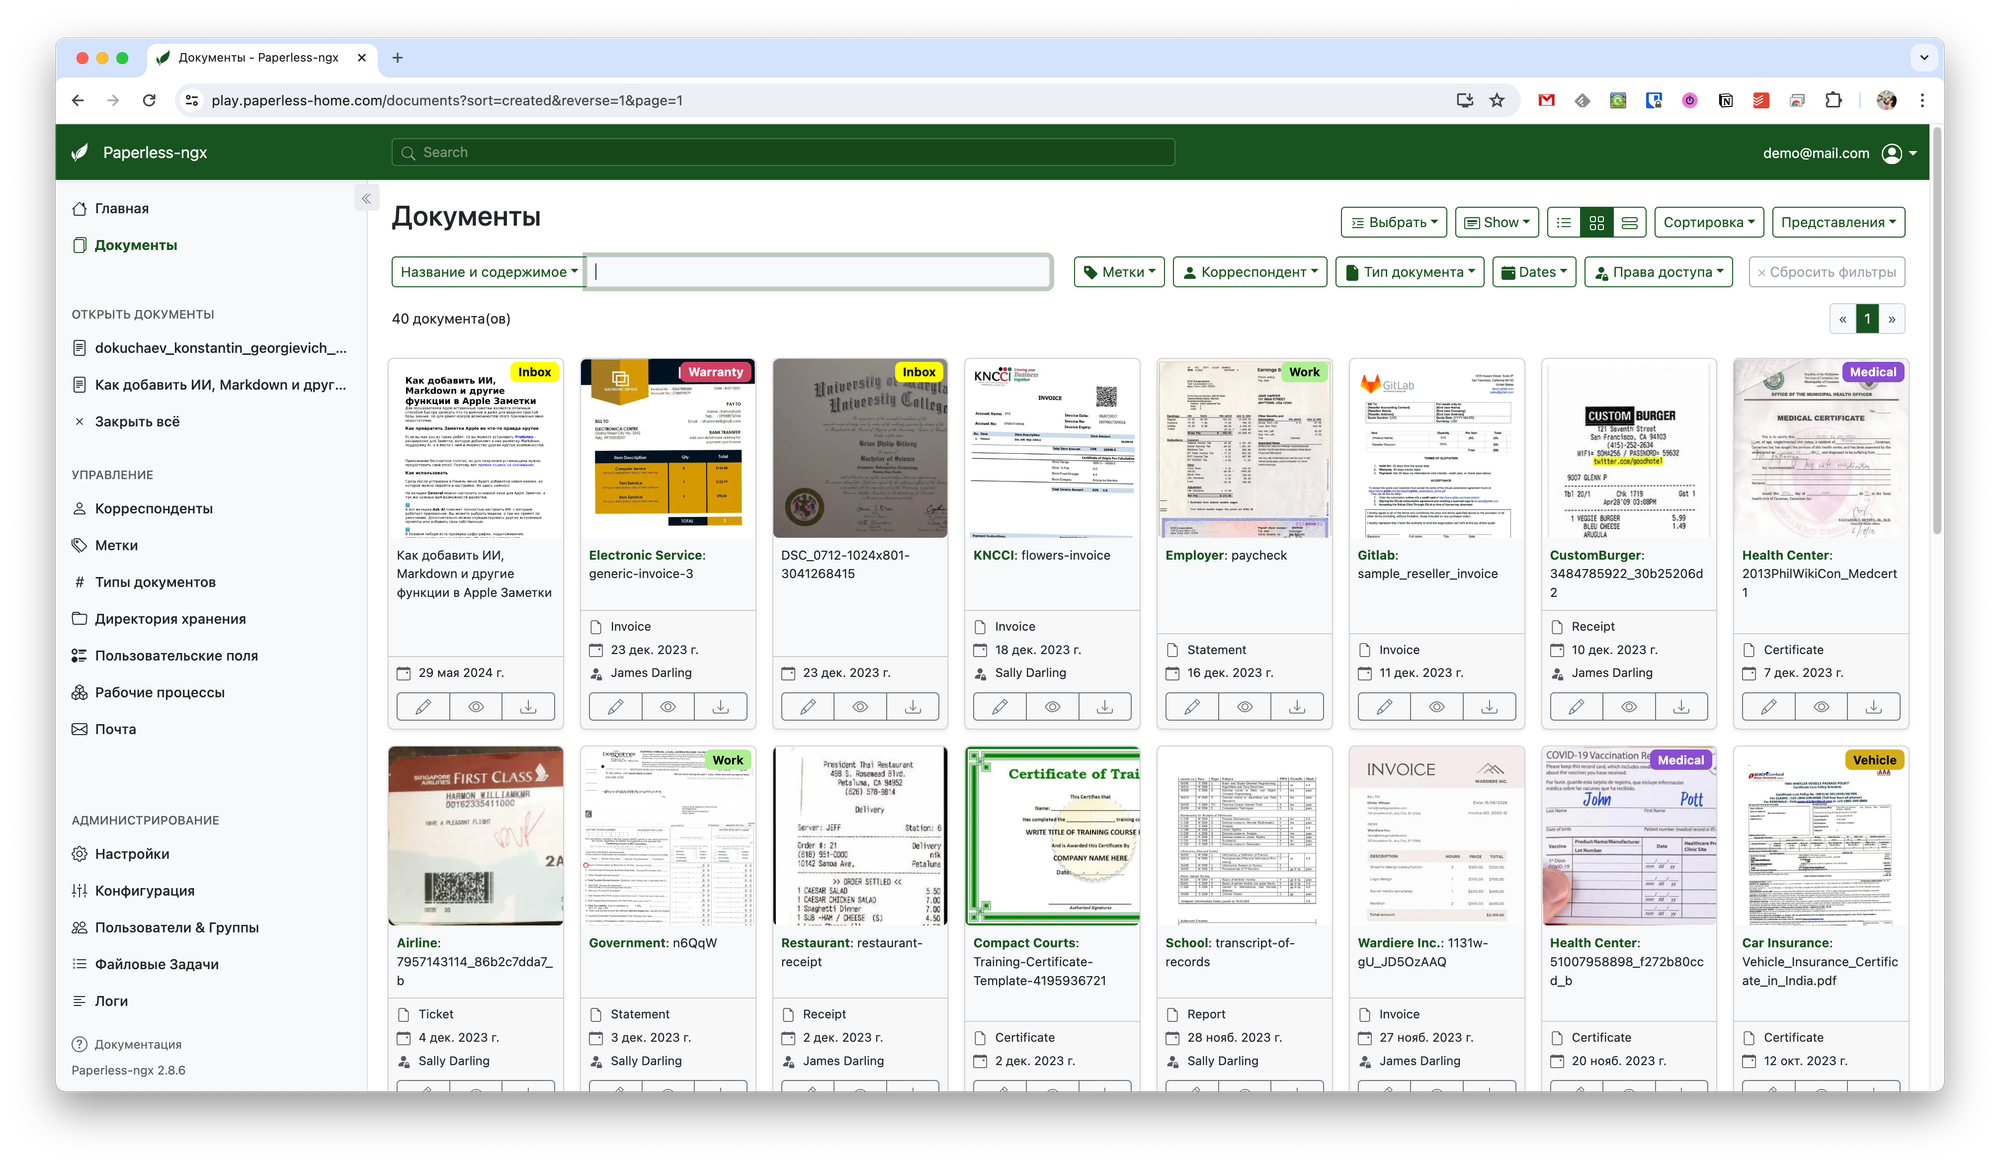
Task: Click the Paperless-ngx leaf logo
Action: coord(80,153)
